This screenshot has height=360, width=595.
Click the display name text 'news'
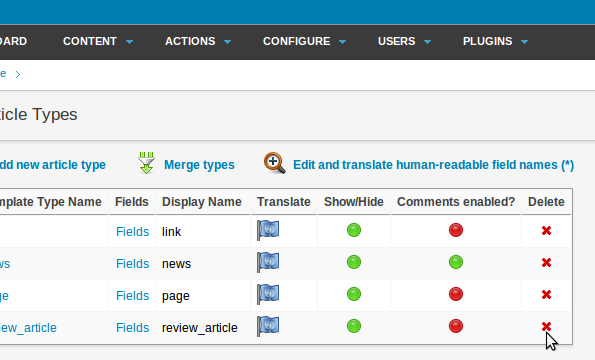tap(176, 263)
